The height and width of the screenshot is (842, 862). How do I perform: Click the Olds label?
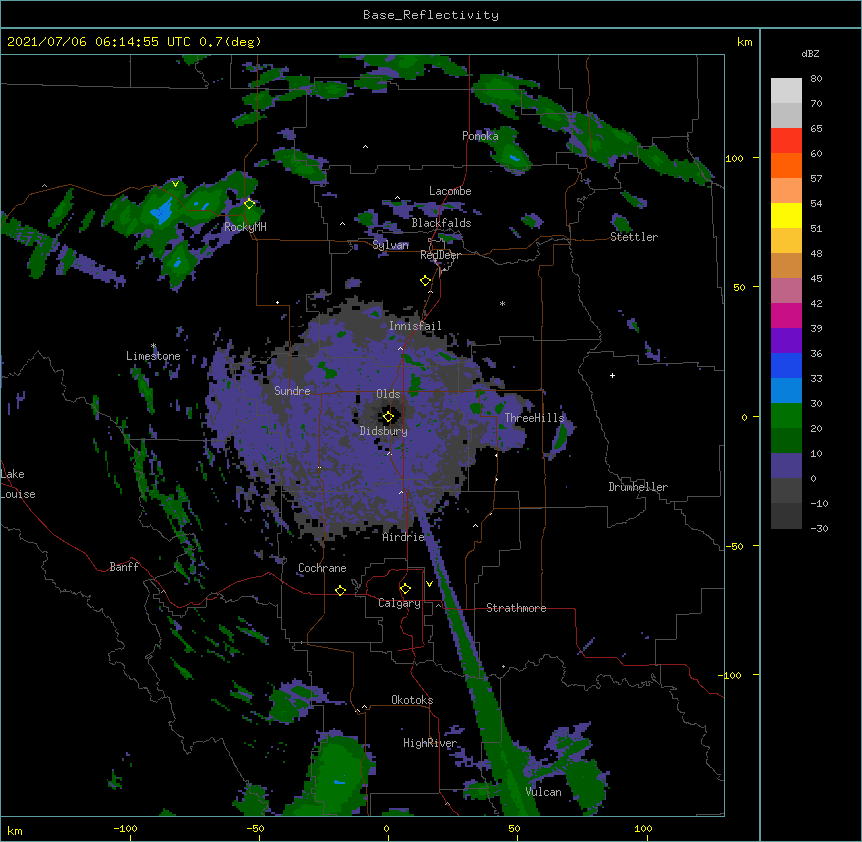tap(388, 394)
